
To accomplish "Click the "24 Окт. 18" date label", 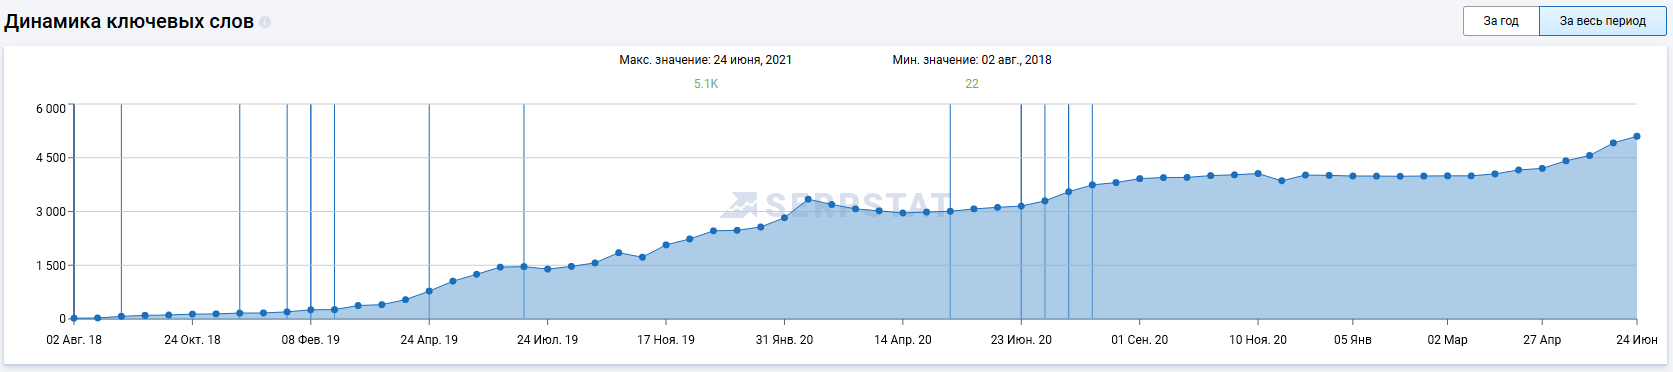I will pyautogui.click(x=192, y=340).
